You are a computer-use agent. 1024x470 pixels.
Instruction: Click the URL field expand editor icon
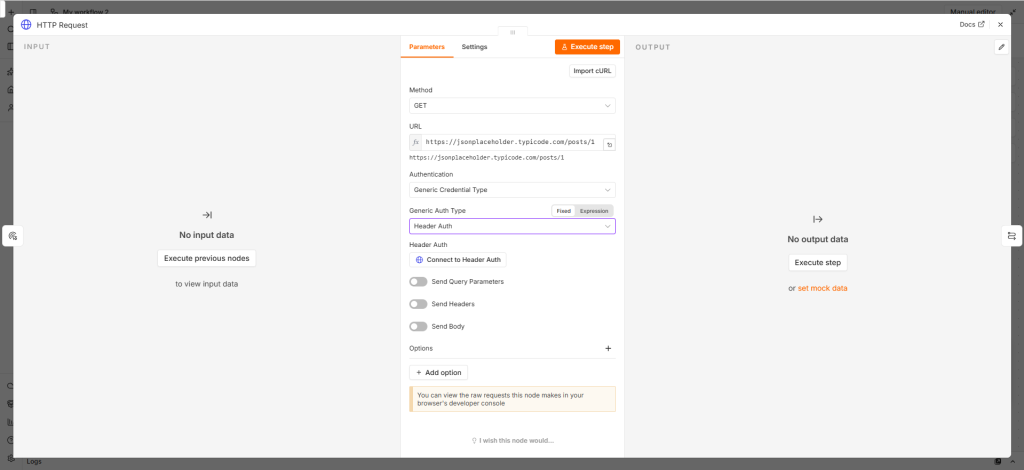pos(609,145)
